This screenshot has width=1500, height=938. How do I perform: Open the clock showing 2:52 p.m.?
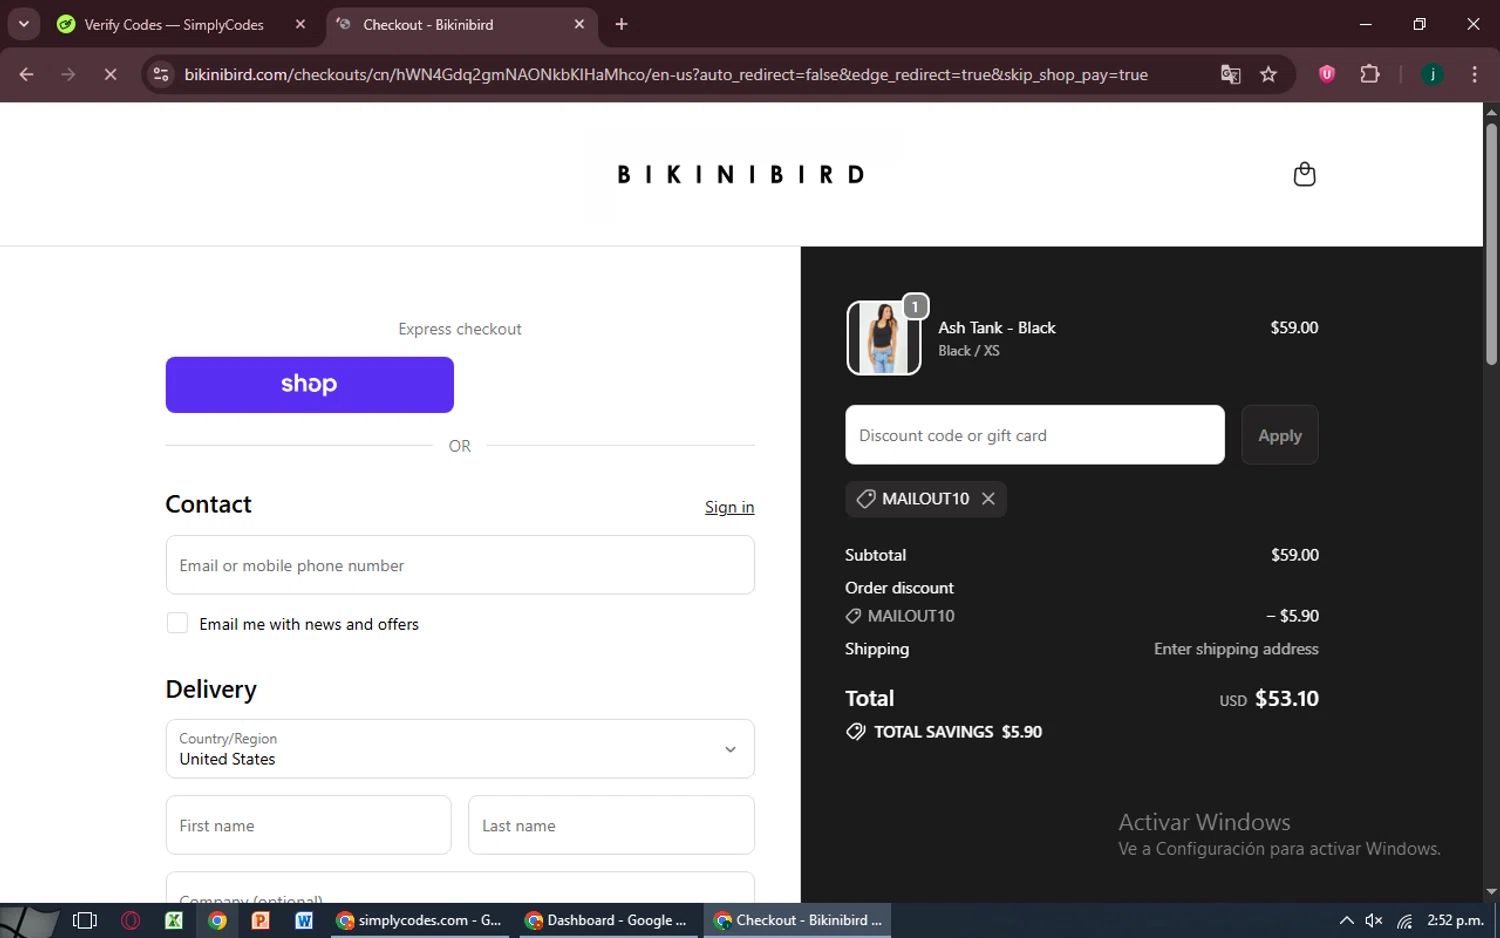tap(1455, 920)
